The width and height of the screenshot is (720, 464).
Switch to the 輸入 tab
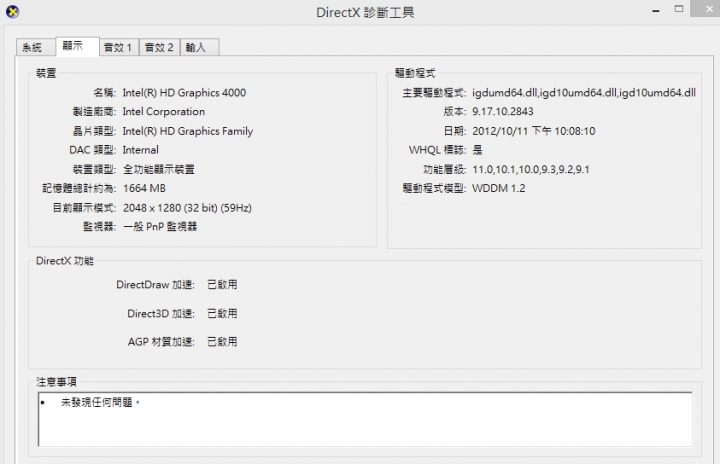pos(200,47)
